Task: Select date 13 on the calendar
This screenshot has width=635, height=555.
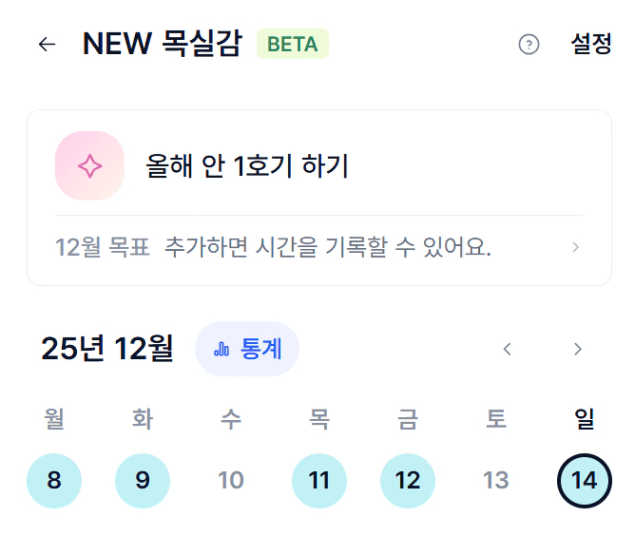Action: 496,480
